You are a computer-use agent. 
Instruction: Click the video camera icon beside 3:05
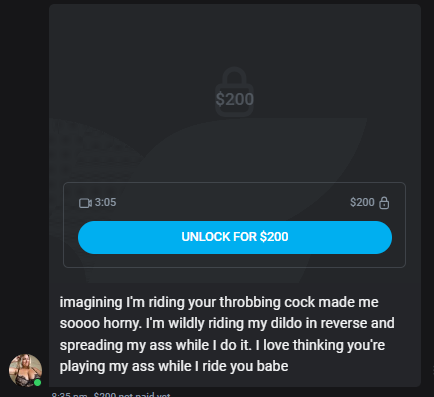point(85,203)
